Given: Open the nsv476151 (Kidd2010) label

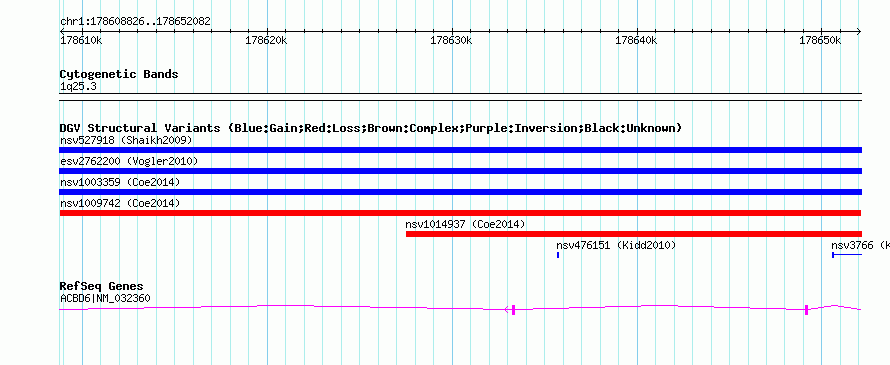Looking at the screenshot, I should point(616,245).
